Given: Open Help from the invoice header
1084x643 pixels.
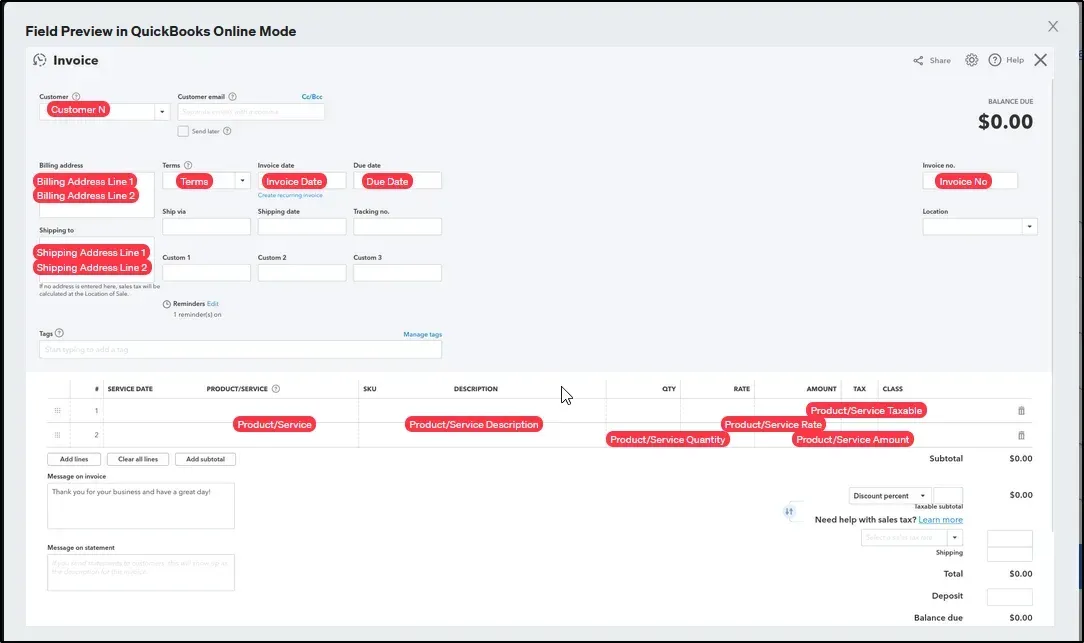Looking at the screenshot, I should click(x=1006, y=60).
